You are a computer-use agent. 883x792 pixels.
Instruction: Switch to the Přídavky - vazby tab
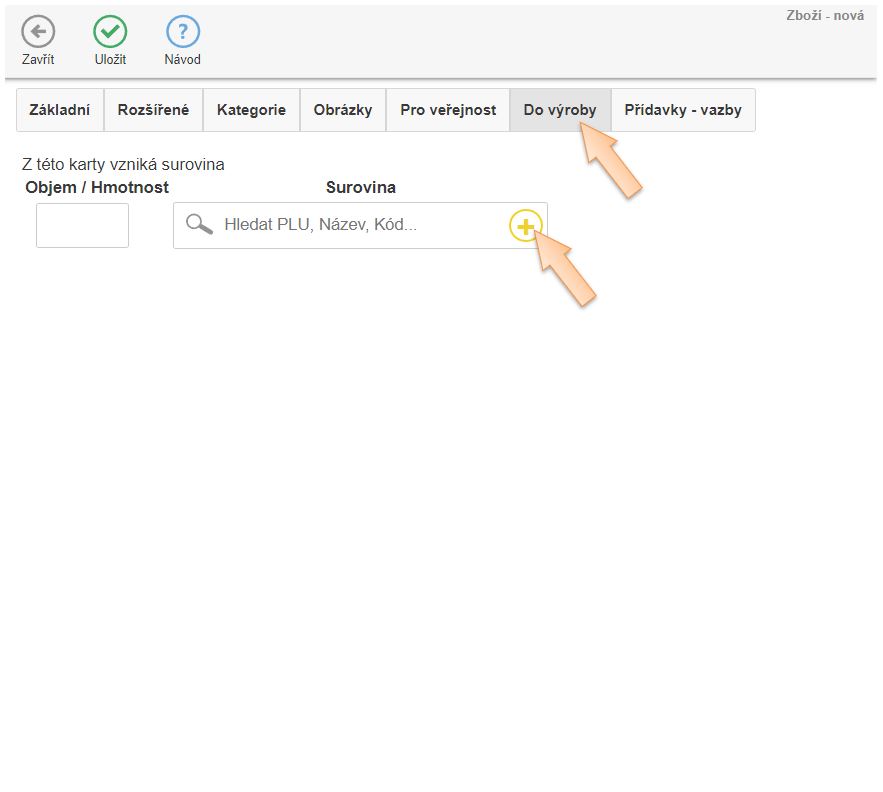click(682, 110)
